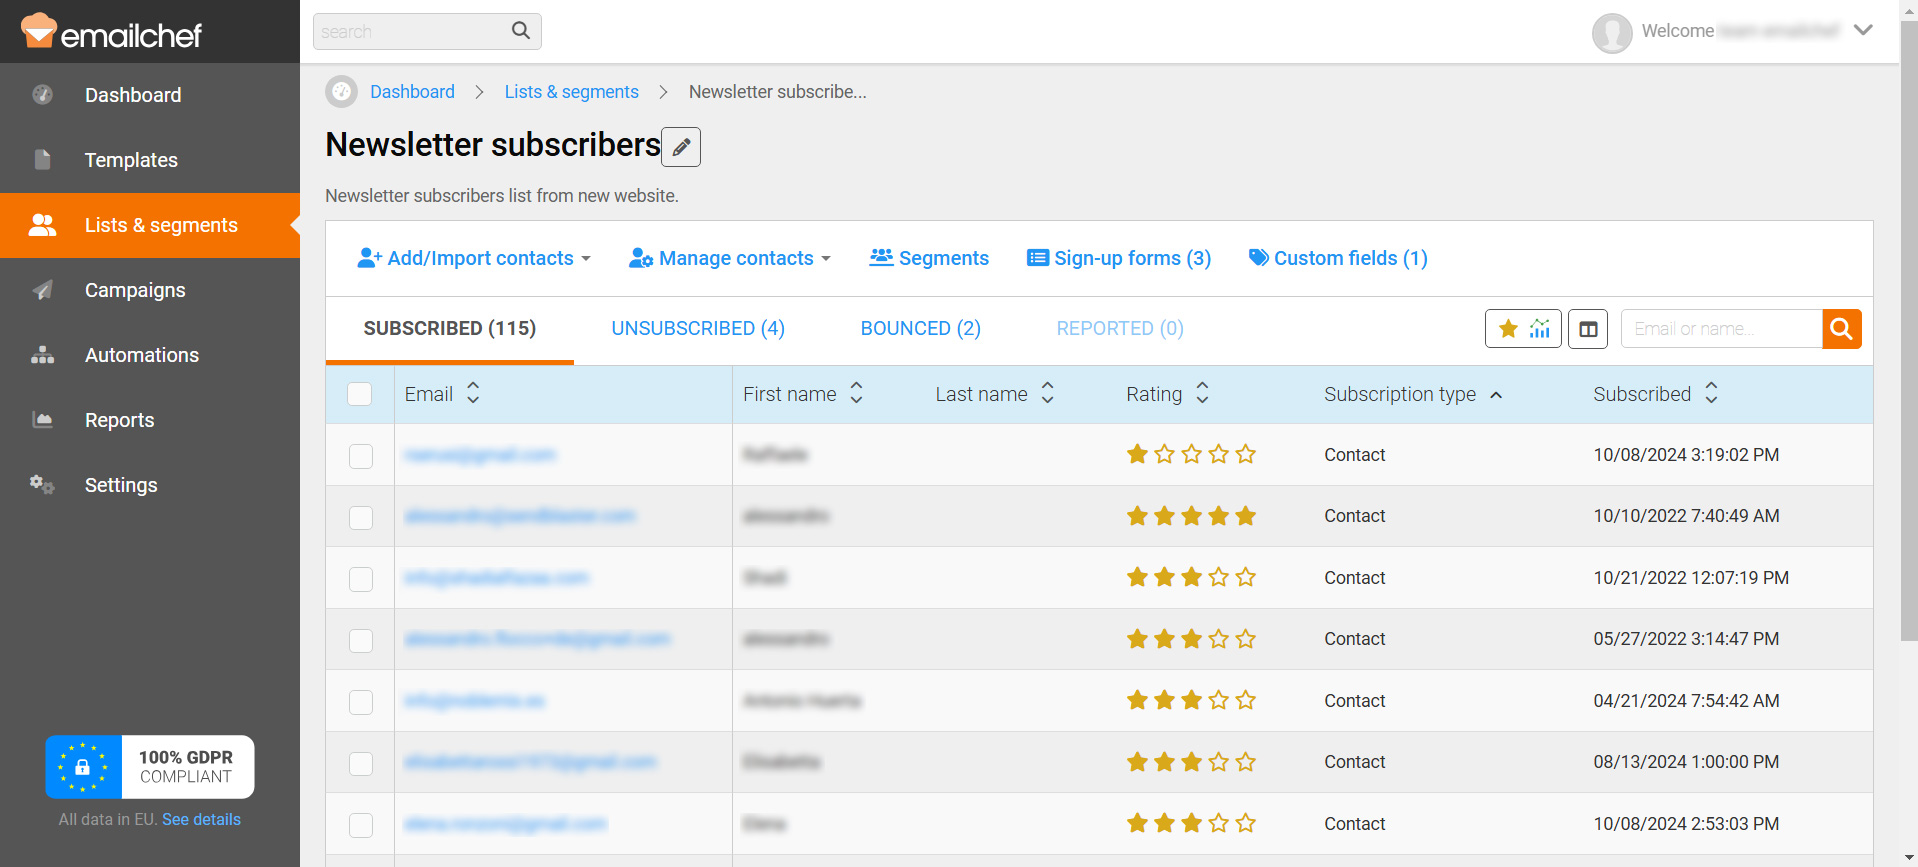Image resolution: width=1918 pixels, height=867 pixels.
Task: Click the Segments group icon
Action: (x=881, y=258)
